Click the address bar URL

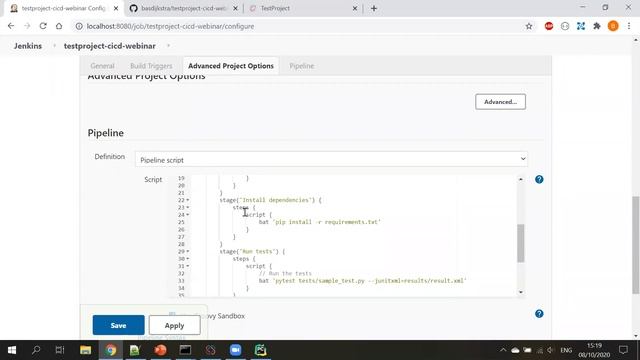(170, 26)
